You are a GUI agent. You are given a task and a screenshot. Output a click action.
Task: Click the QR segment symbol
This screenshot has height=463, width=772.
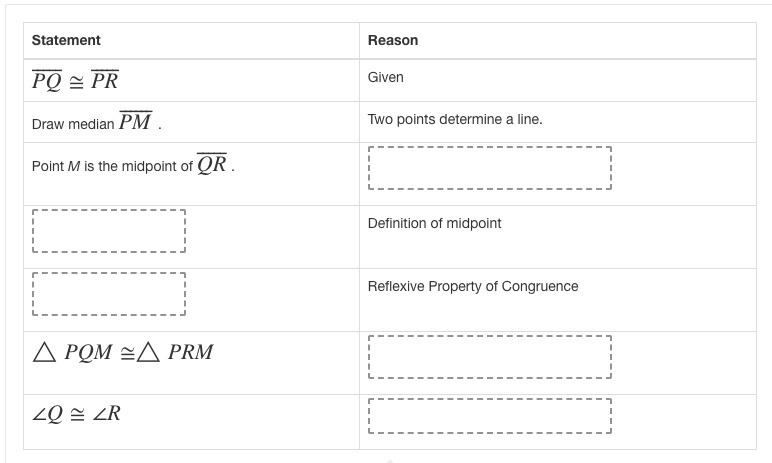[212, 164]
